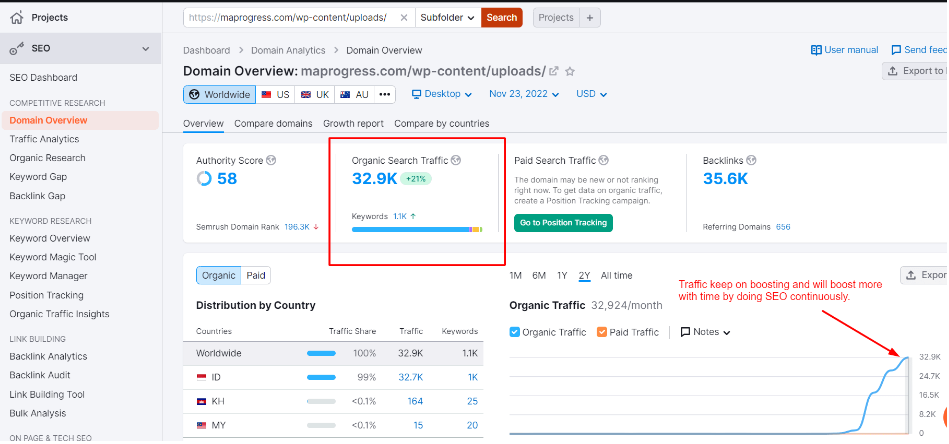
Task: Open the User manual link
Action: click(x=844, y=50)
